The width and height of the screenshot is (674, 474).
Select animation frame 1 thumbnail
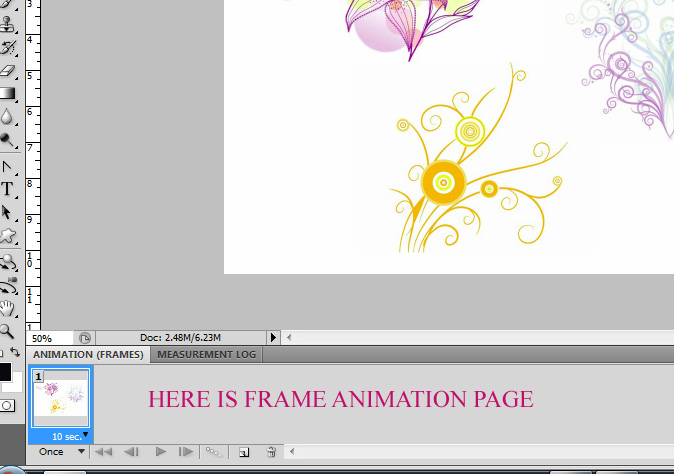61,398
